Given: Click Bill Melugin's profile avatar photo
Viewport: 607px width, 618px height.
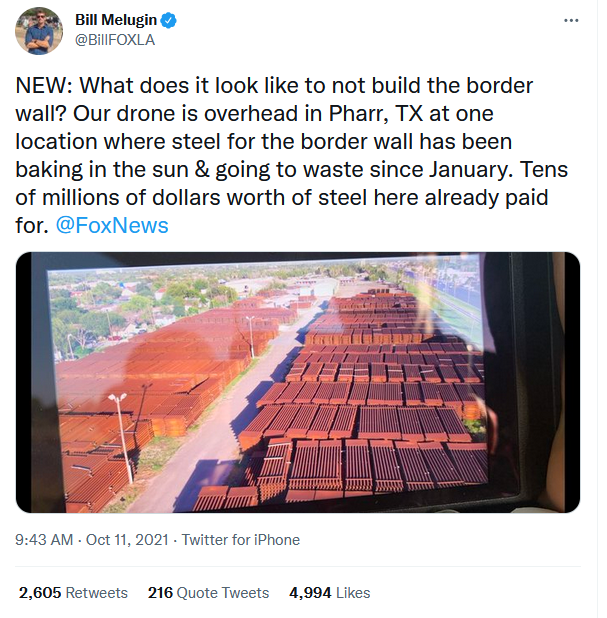Looking at the screenshot, I should (39, 30).
